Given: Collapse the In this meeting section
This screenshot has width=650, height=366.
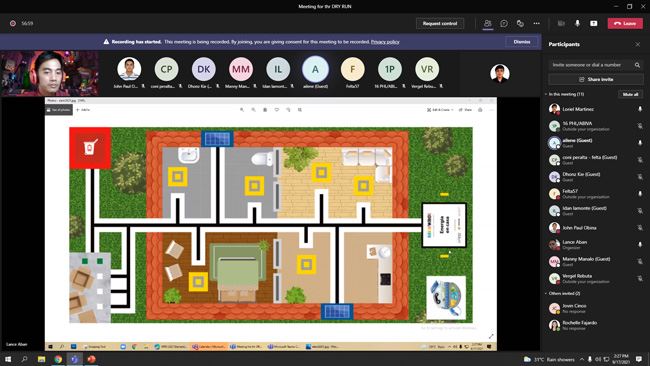Looking at the screenshot, I should [x=546, y=95].
